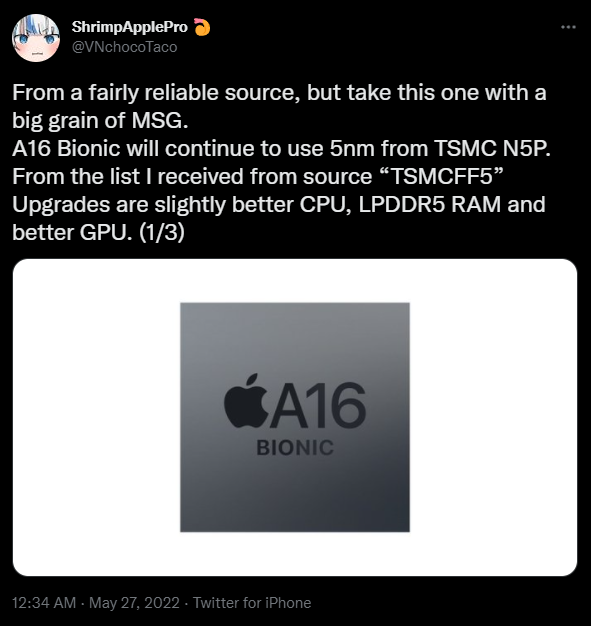Click the ShrimpApplePro profile avatar
This screenshot has width=591, height=626.
(36, 38)
